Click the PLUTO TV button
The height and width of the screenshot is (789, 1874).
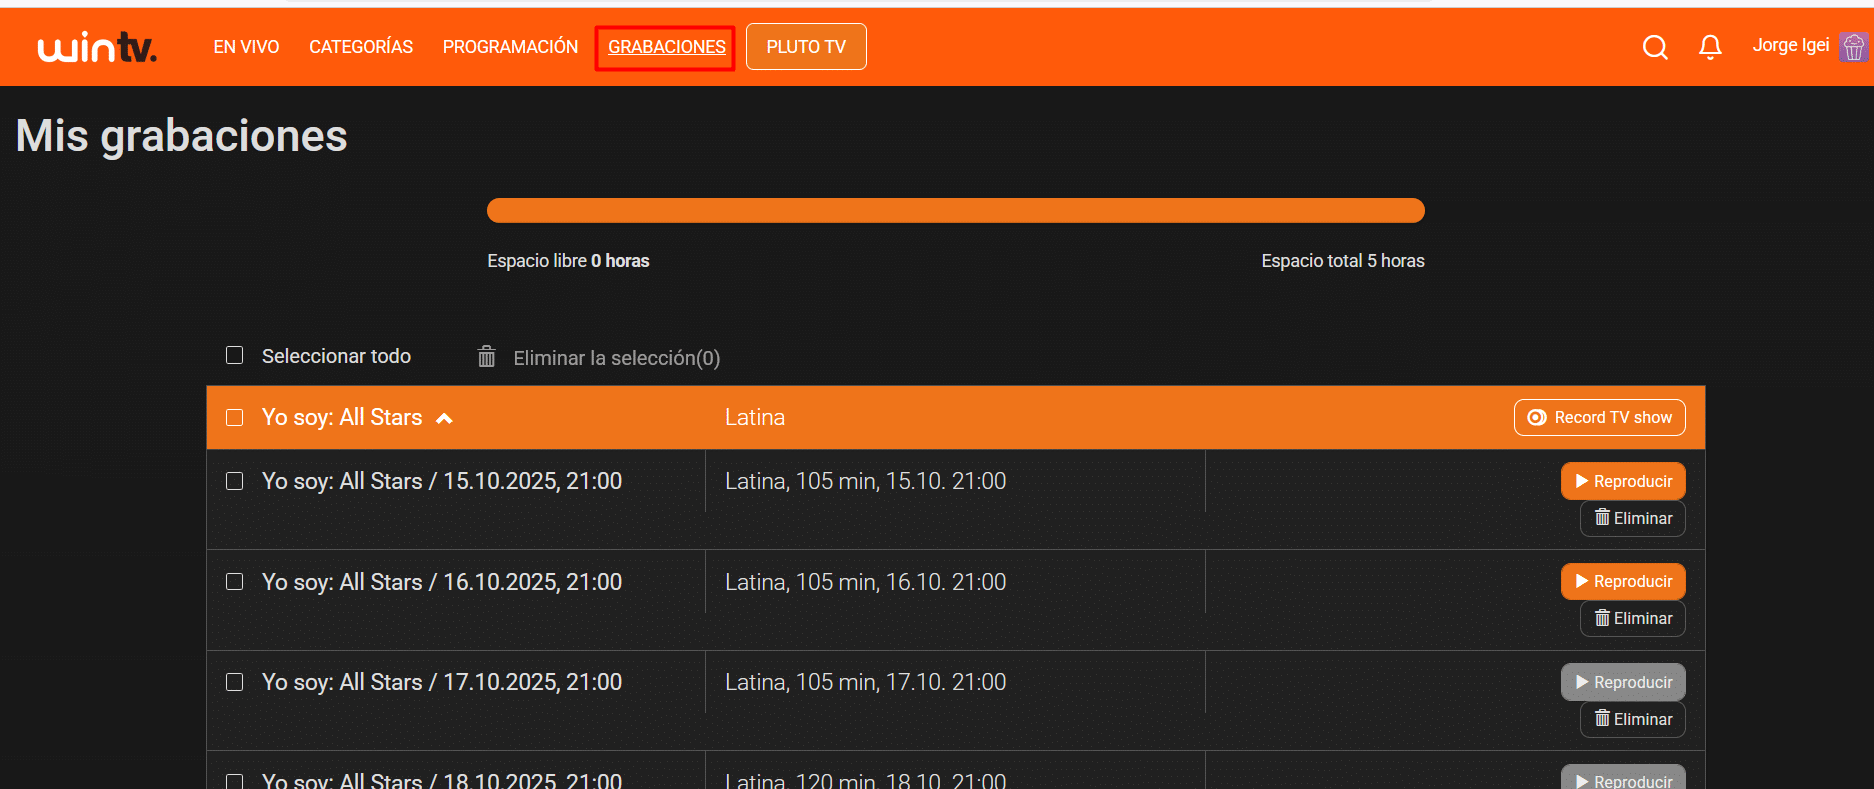click(x=805, y=47)
